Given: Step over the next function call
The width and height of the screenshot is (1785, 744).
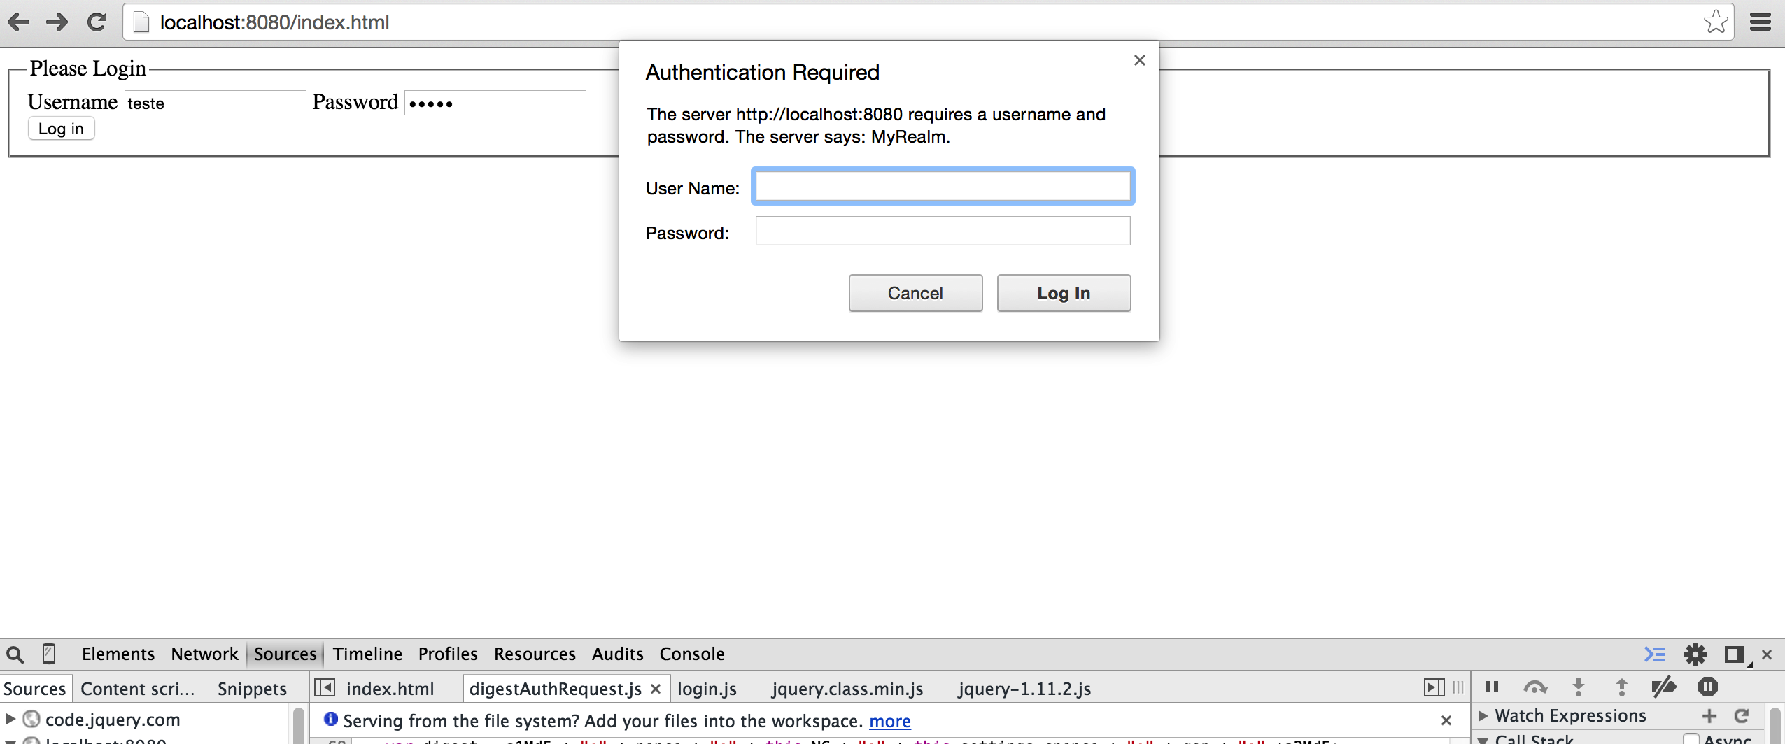Looking at the screenshot, I should click(x=1535, y=688).
